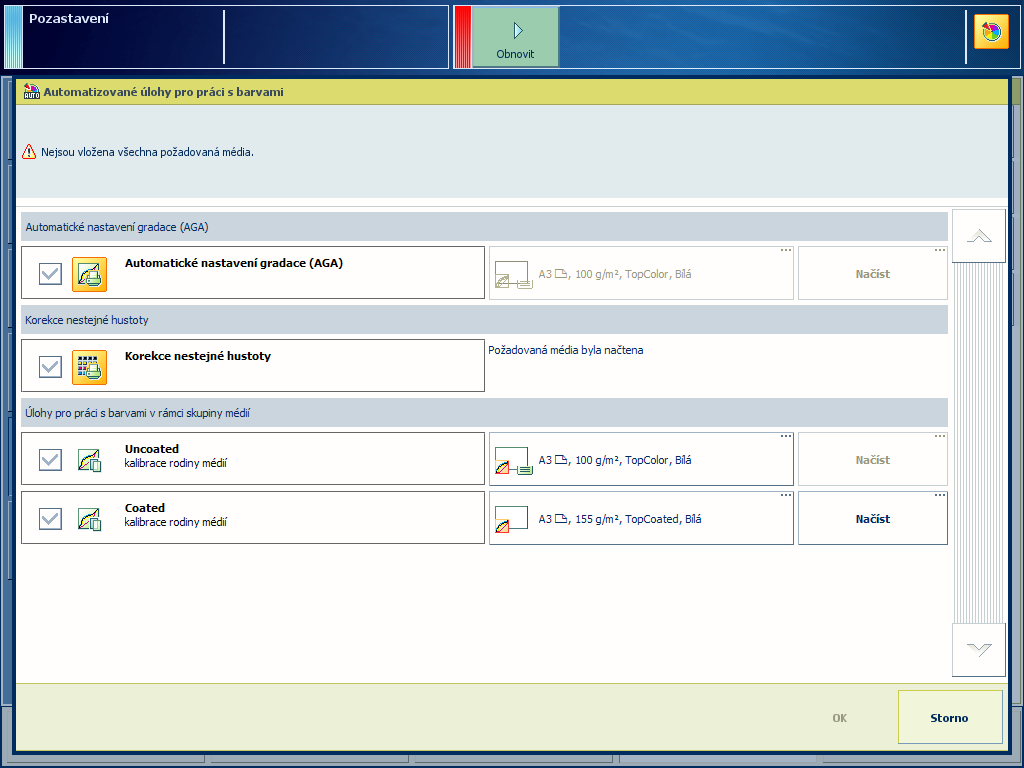Click the red warning triangle icon
Viewport: 1024px width, 768px height.
pos(29,152)
